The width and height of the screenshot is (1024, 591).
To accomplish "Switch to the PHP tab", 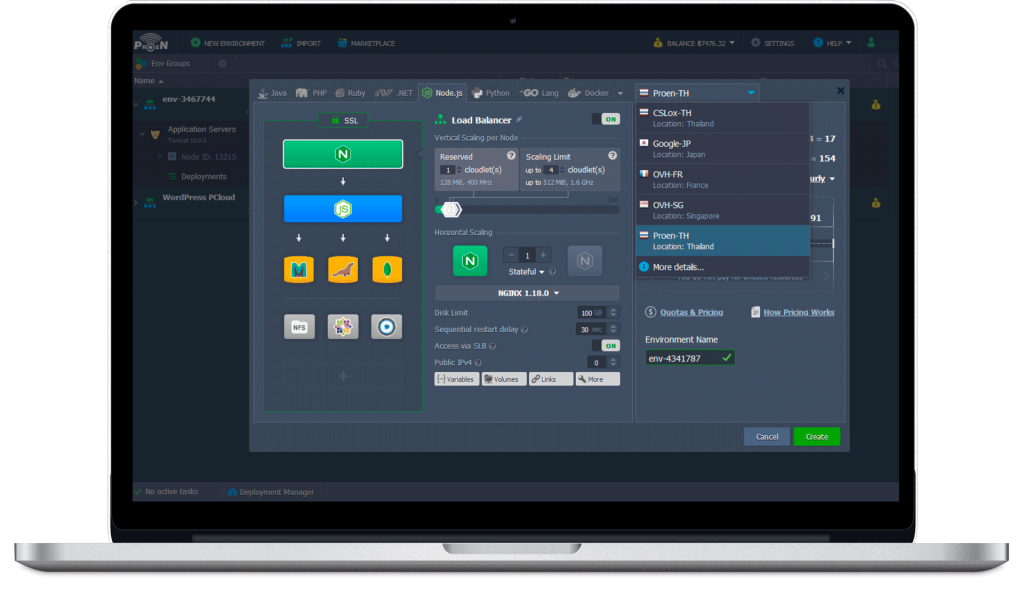I will click(x=312, y=93).
